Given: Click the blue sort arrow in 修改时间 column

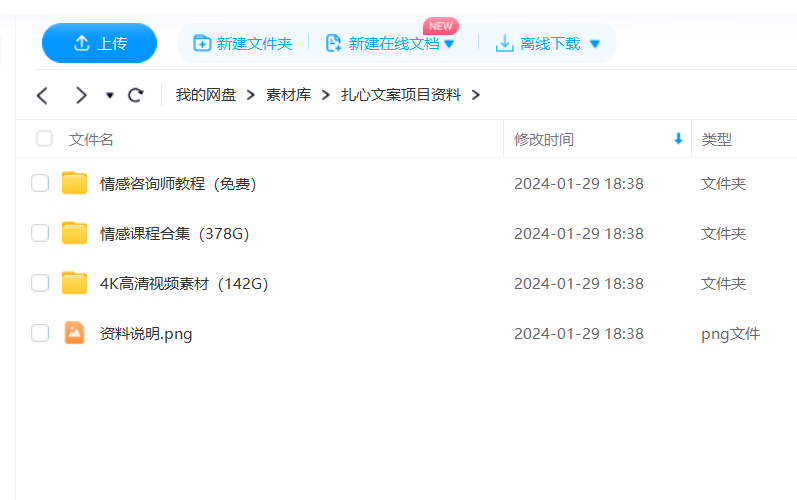Looking at the screenshot, I should (678, 139).
